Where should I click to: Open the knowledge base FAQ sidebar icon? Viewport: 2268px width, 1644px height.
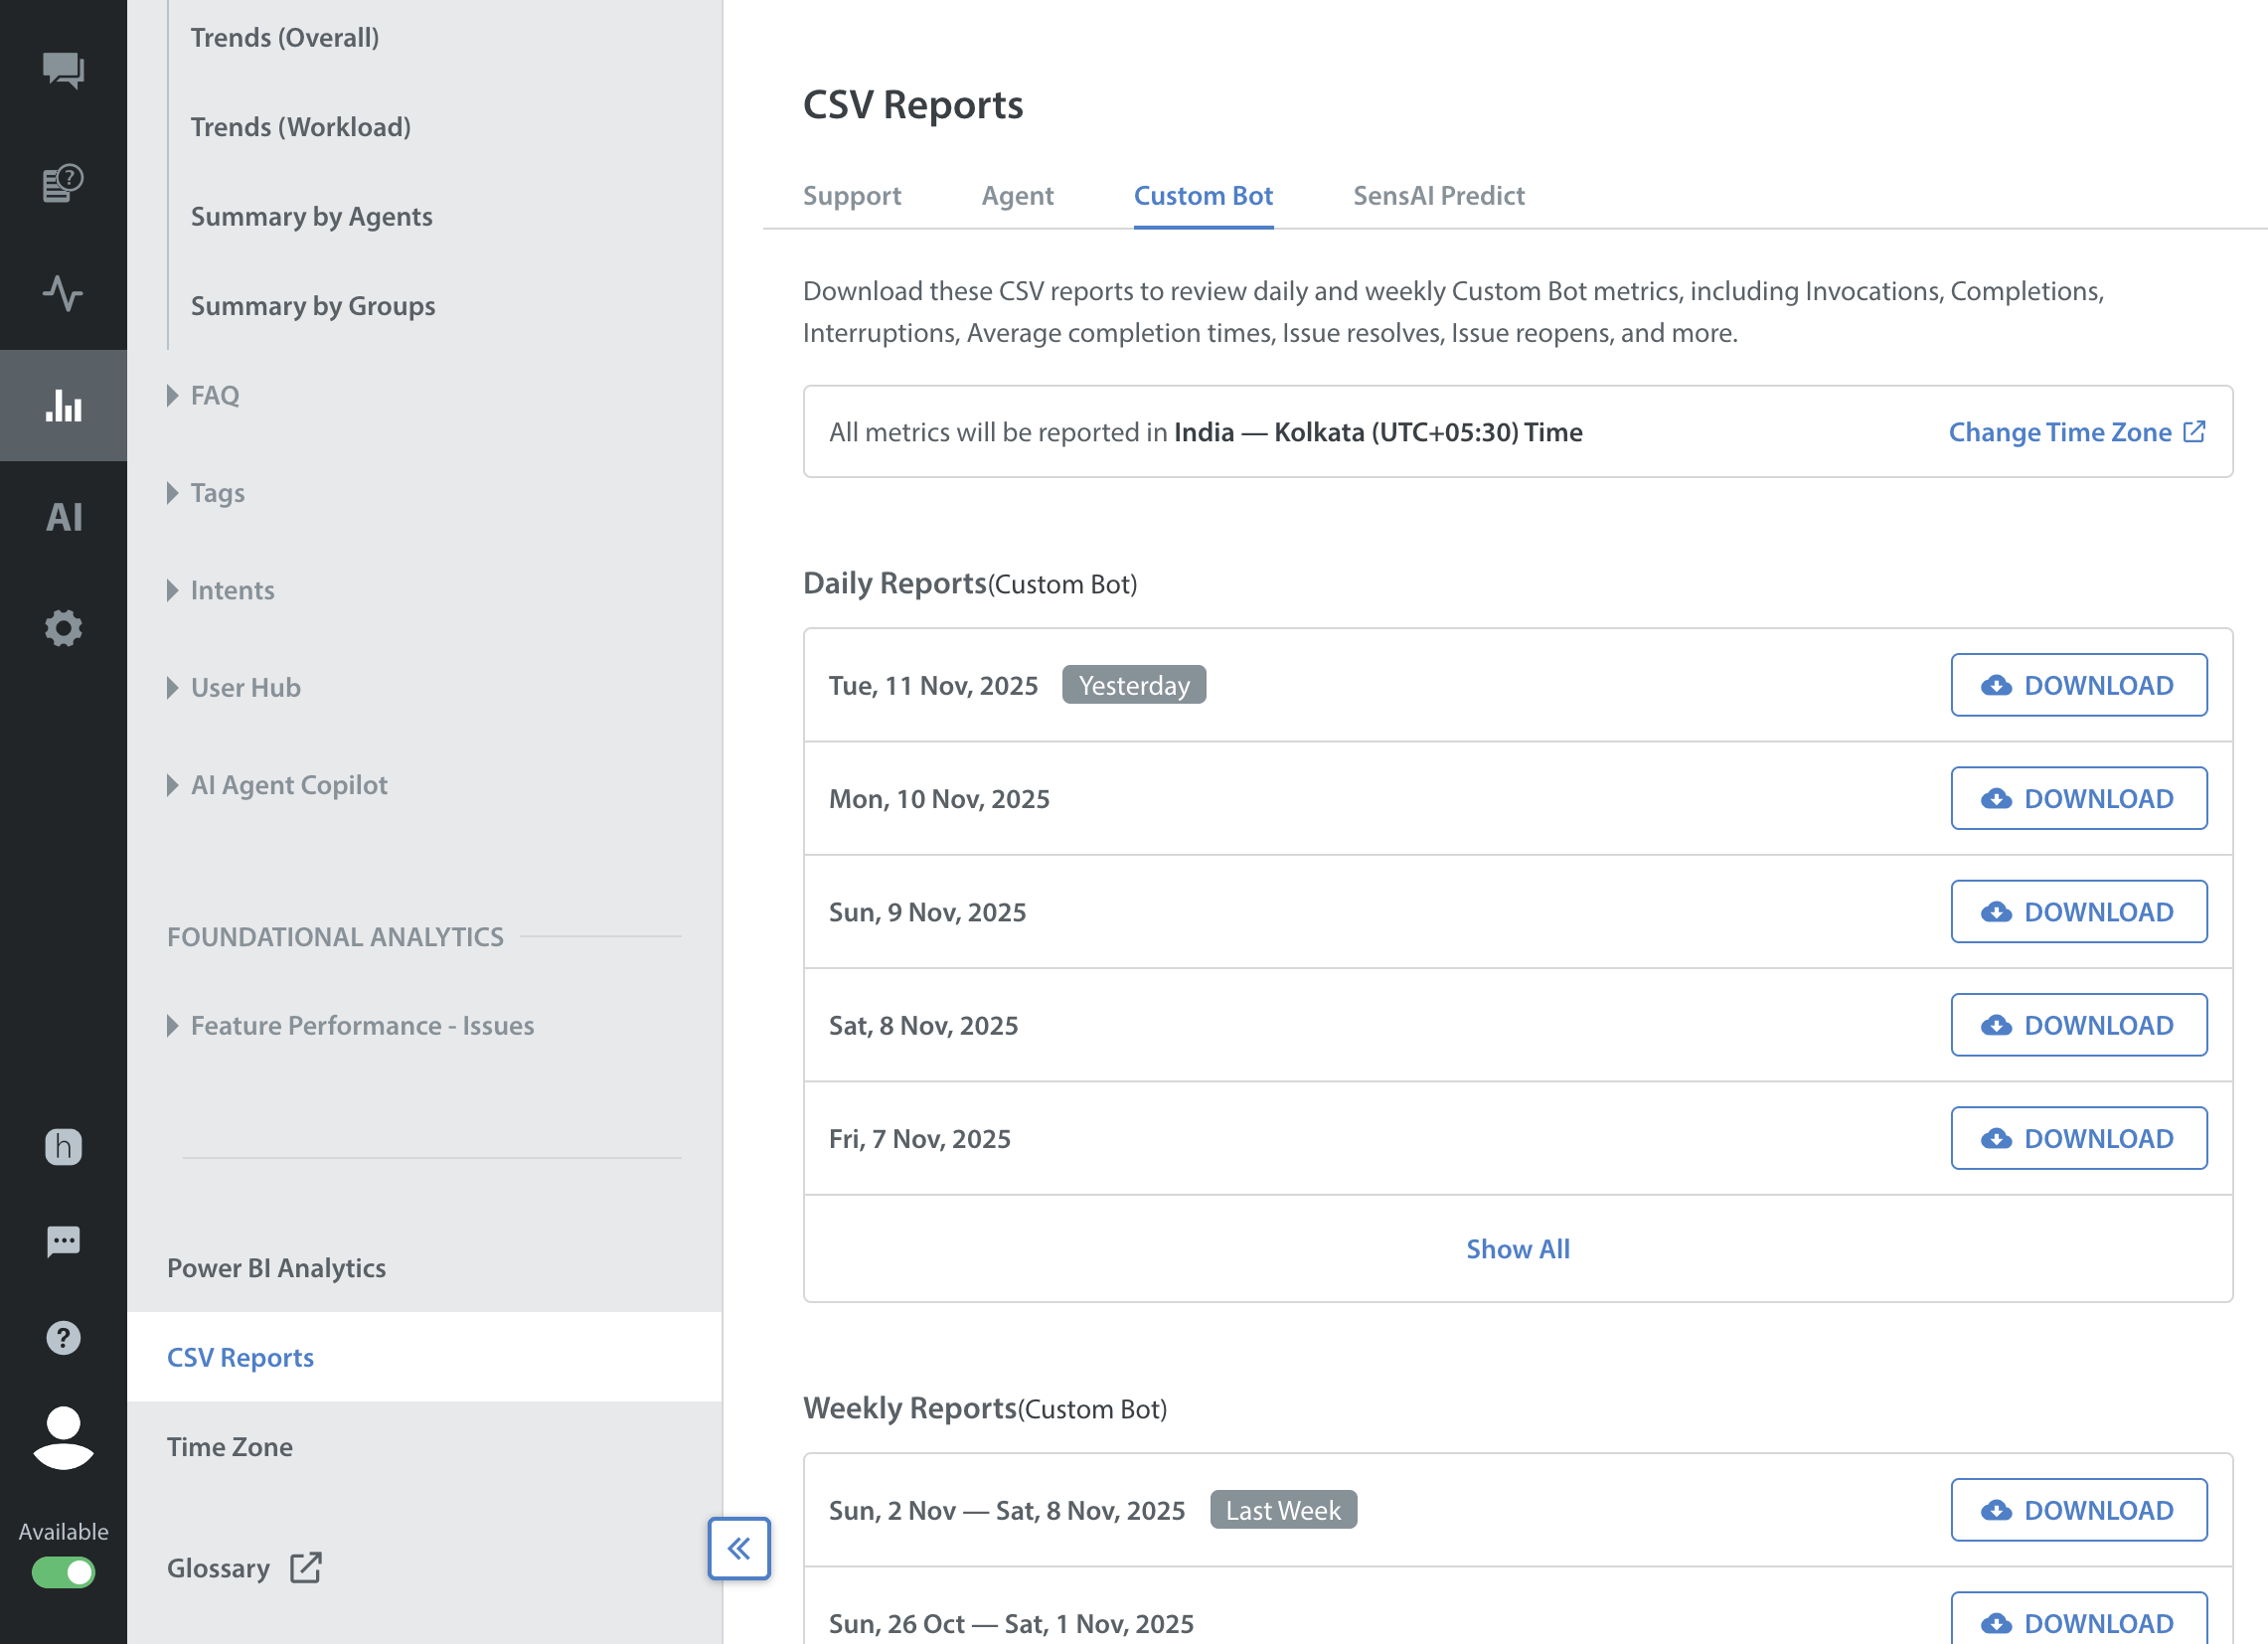[x=63, y=182]
